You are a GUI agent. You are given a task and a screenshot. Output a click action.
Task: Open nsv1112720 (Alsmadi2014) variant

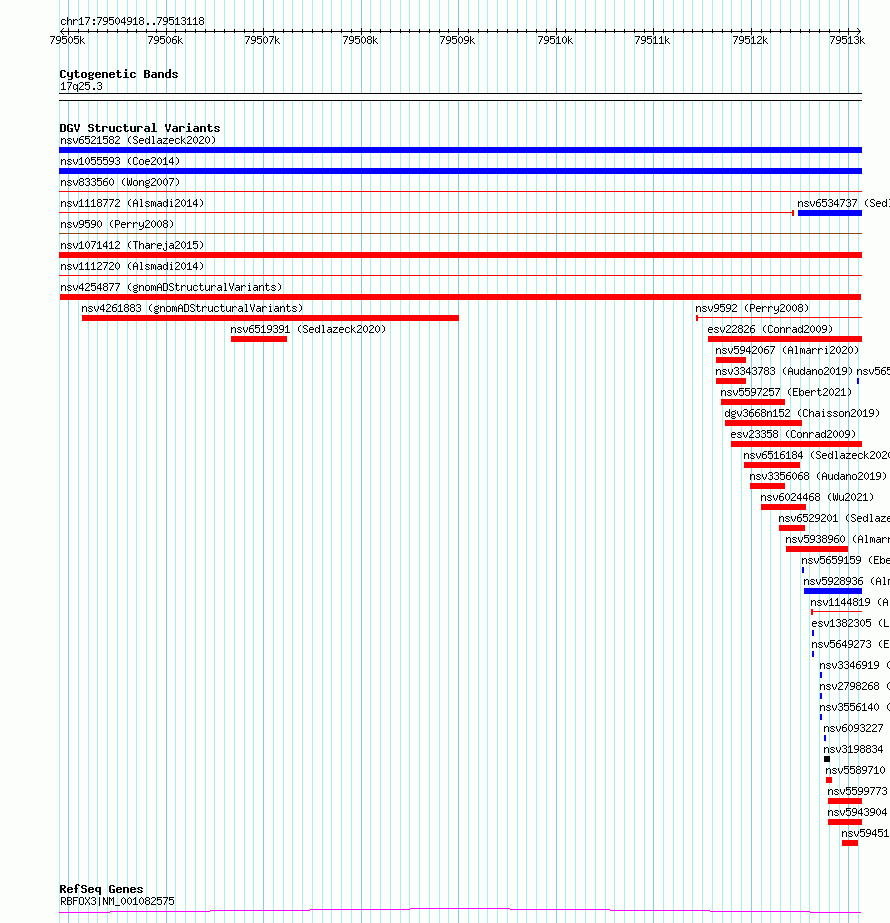coord(132,267)
